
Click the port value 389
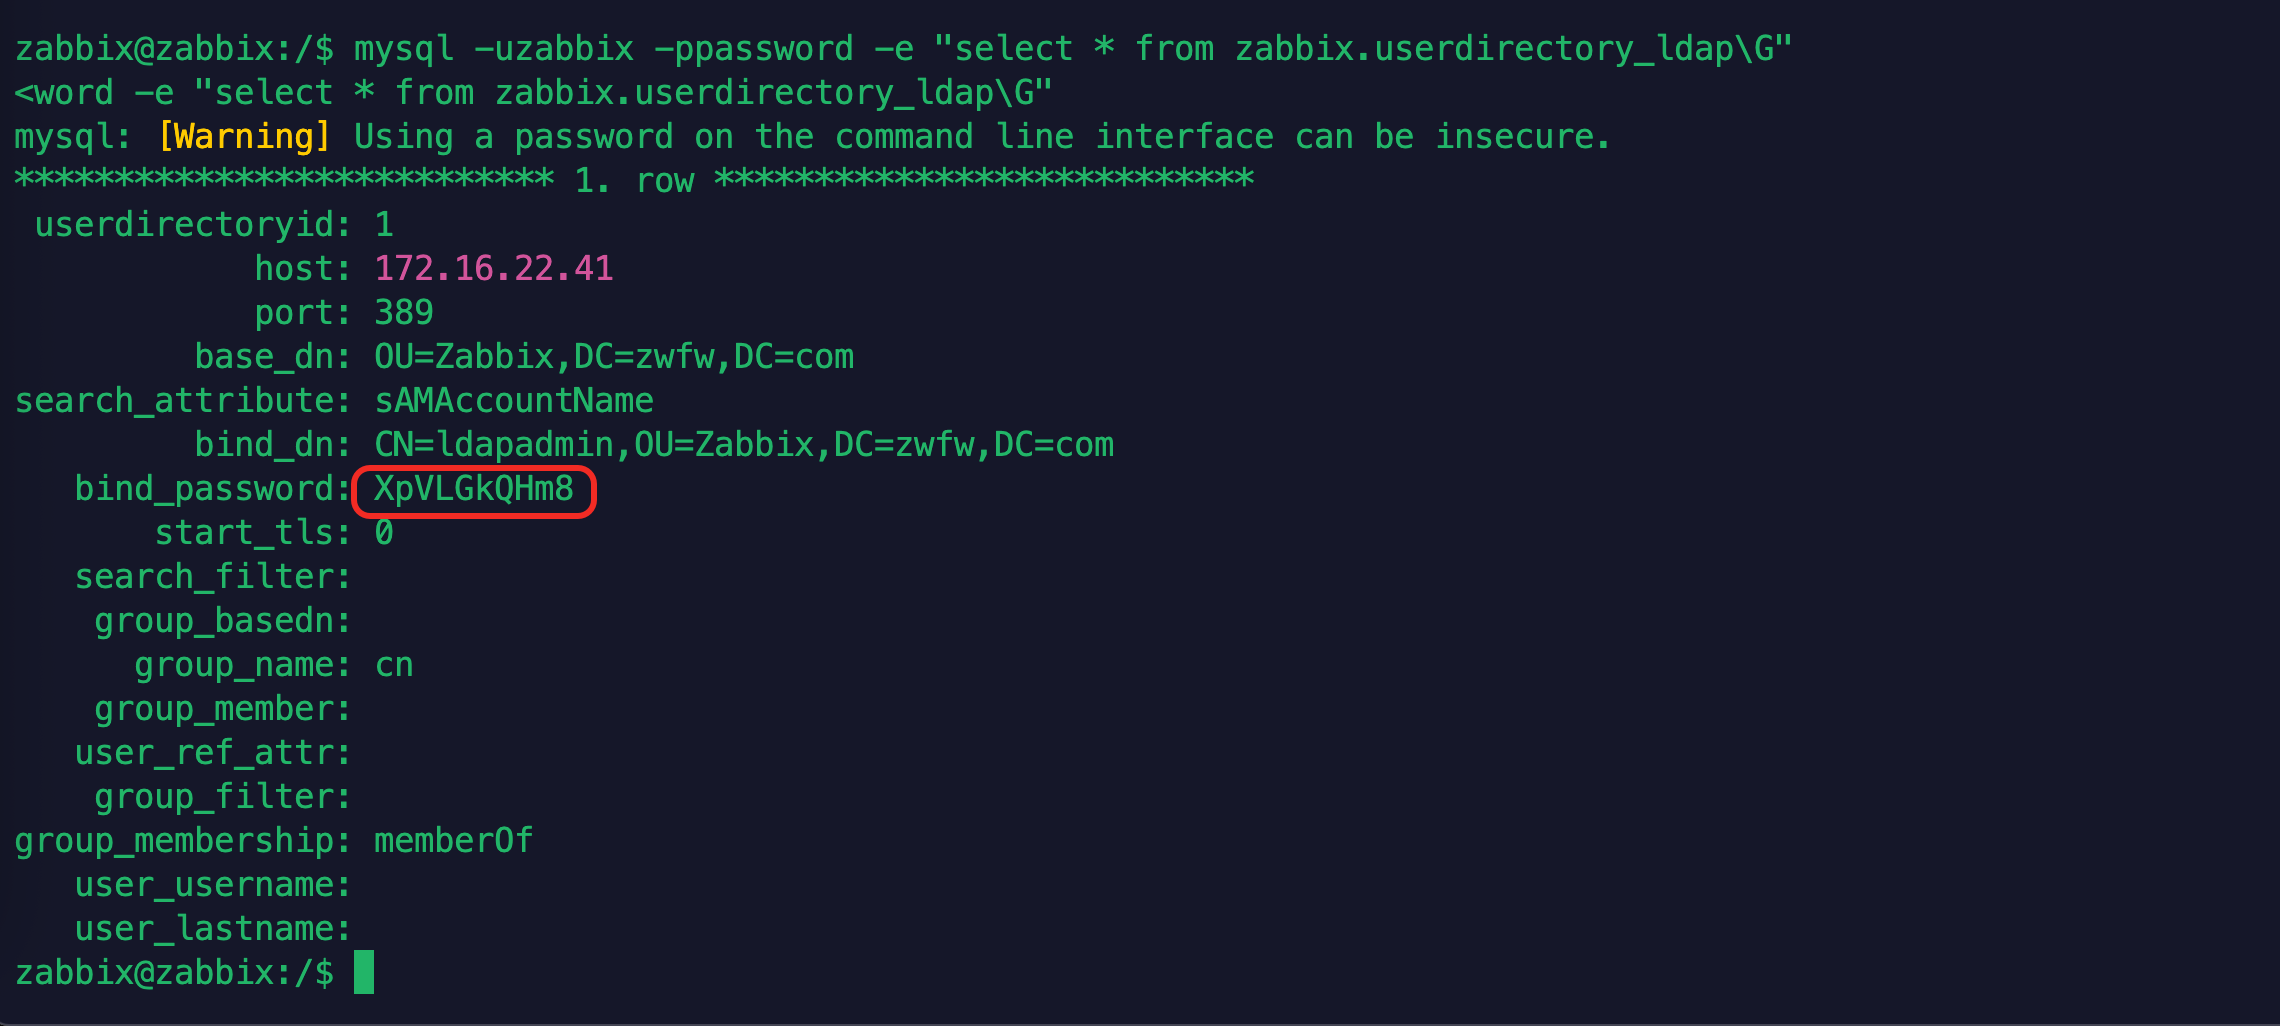tap(404, 312)
